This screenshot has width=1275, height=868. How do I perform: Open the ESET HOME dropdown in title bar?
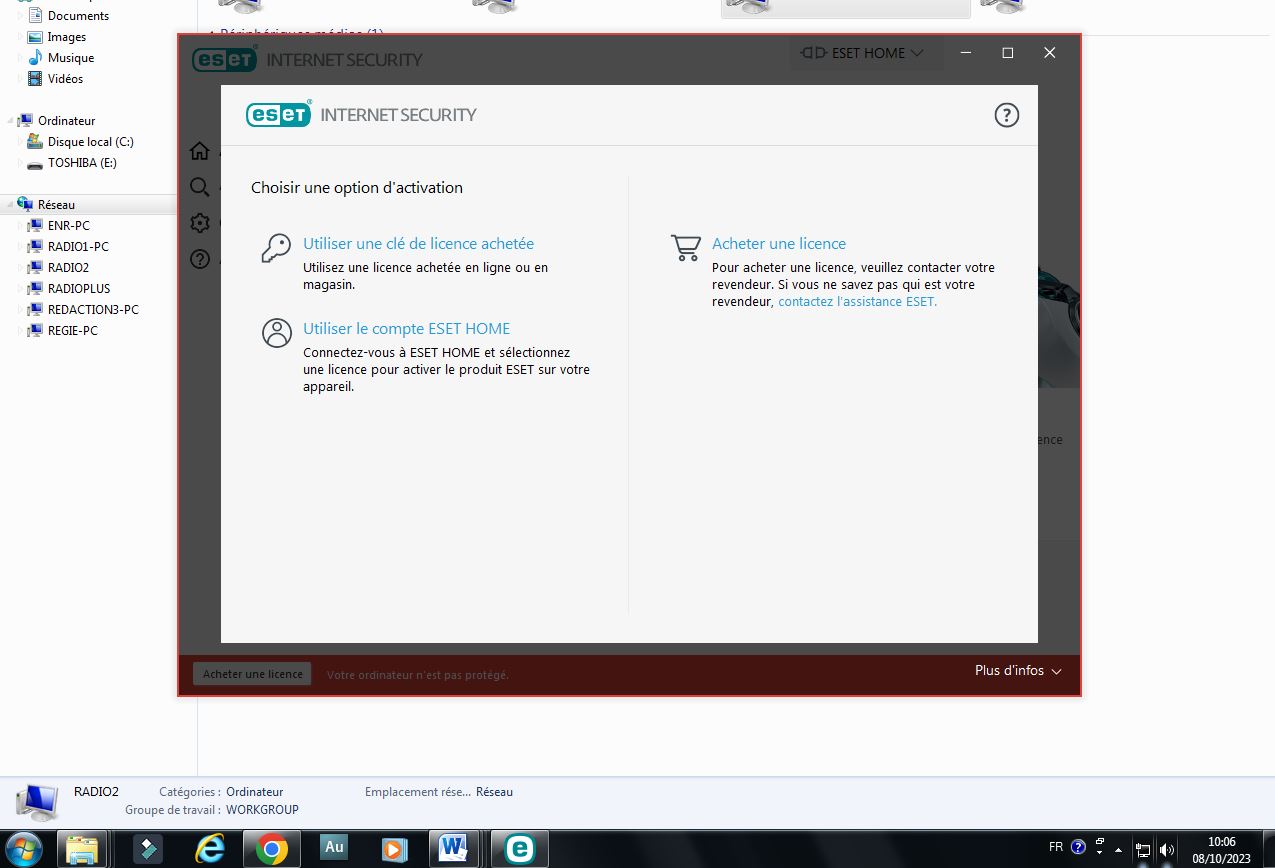[x=866, y=53]
